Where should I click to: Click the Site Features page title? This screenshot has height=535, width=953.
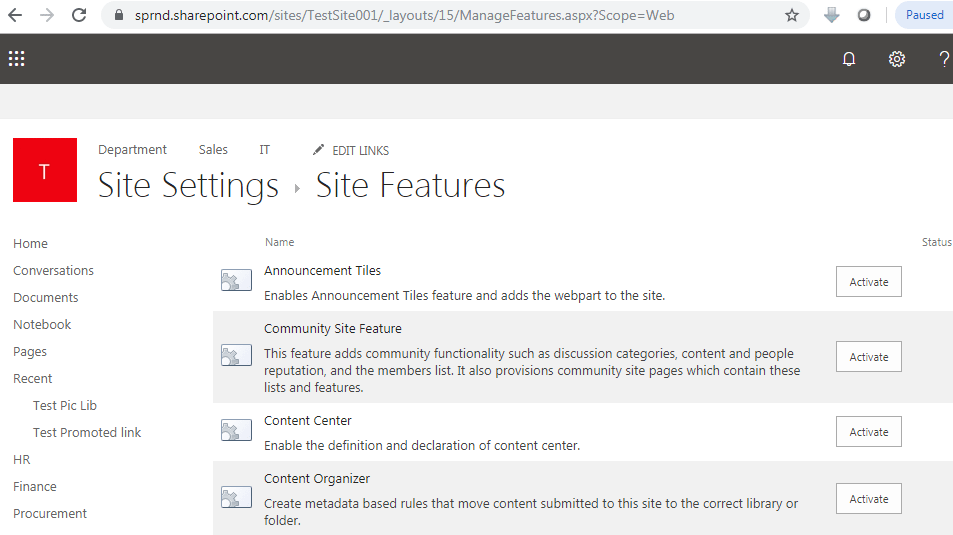point(410,185)
